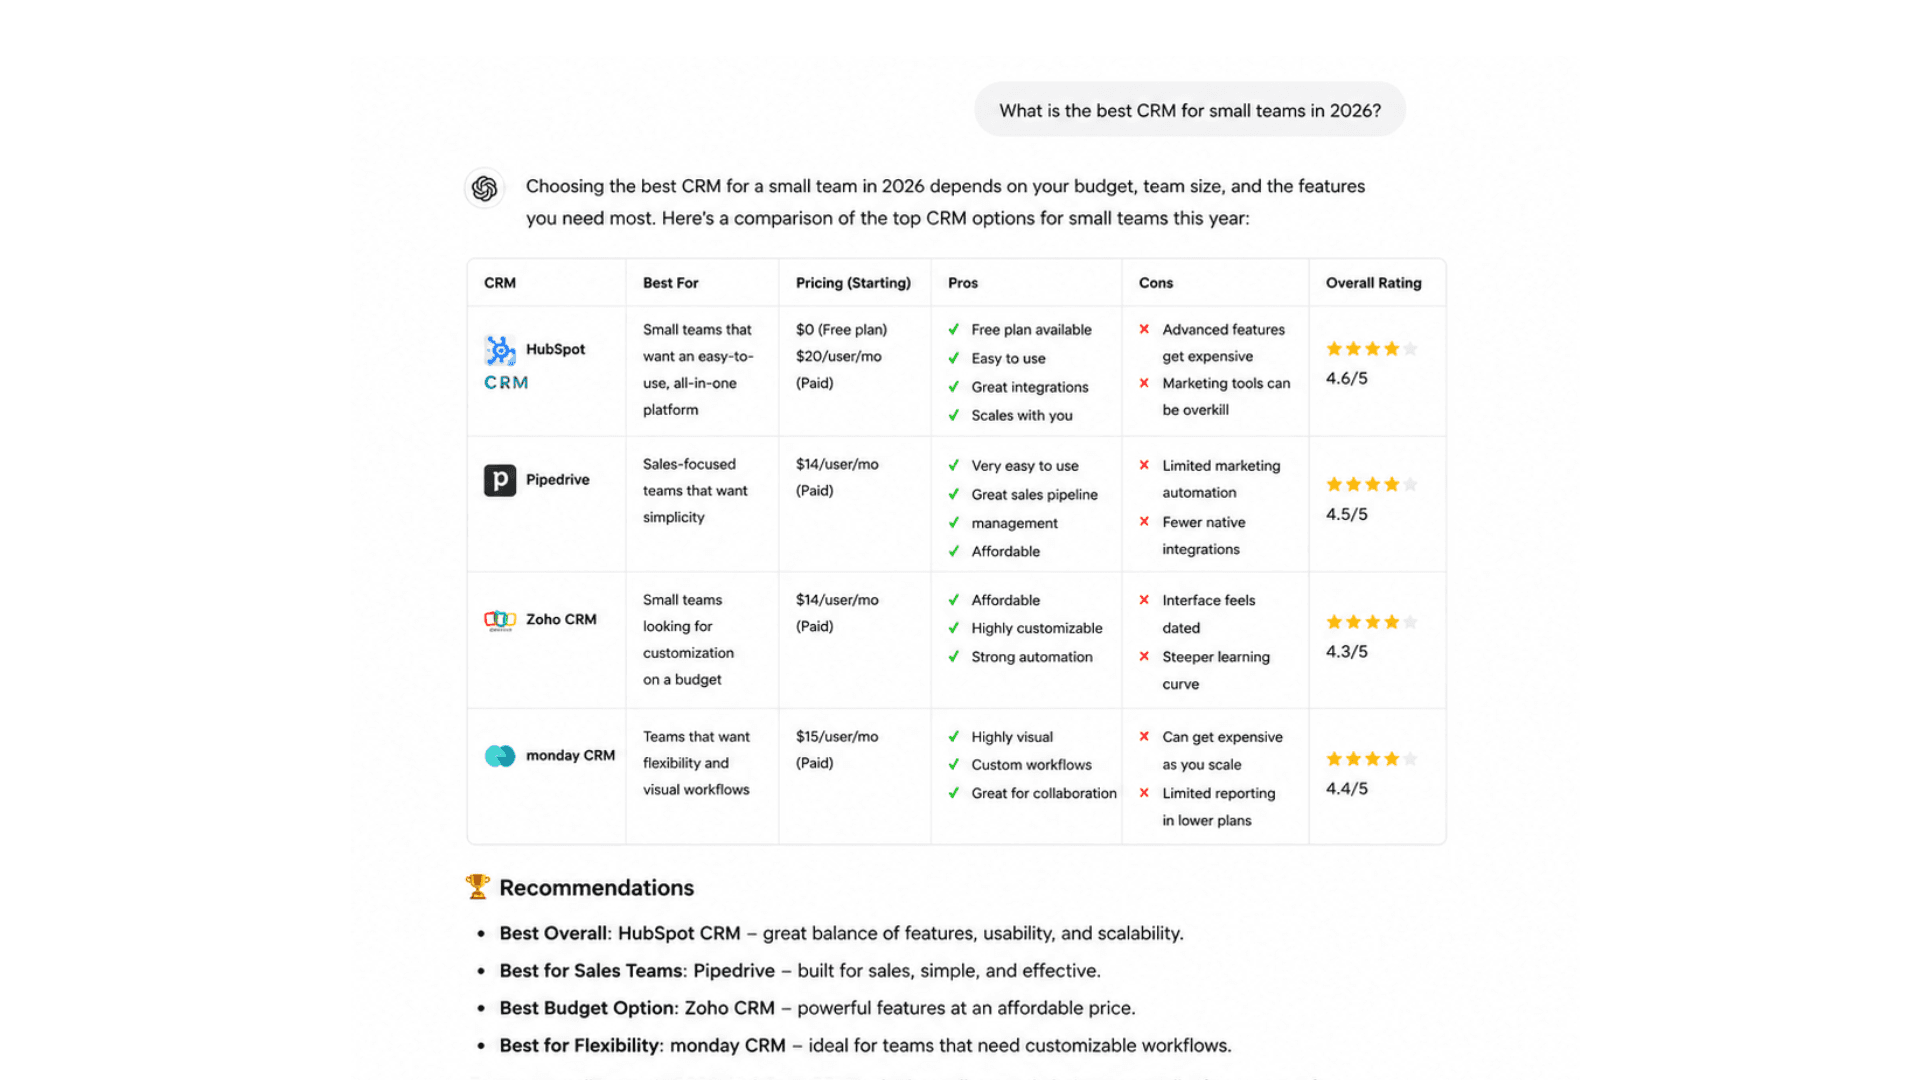
Task: Click the Pipedrive star rating
Action: click(x=1372, y=485)
